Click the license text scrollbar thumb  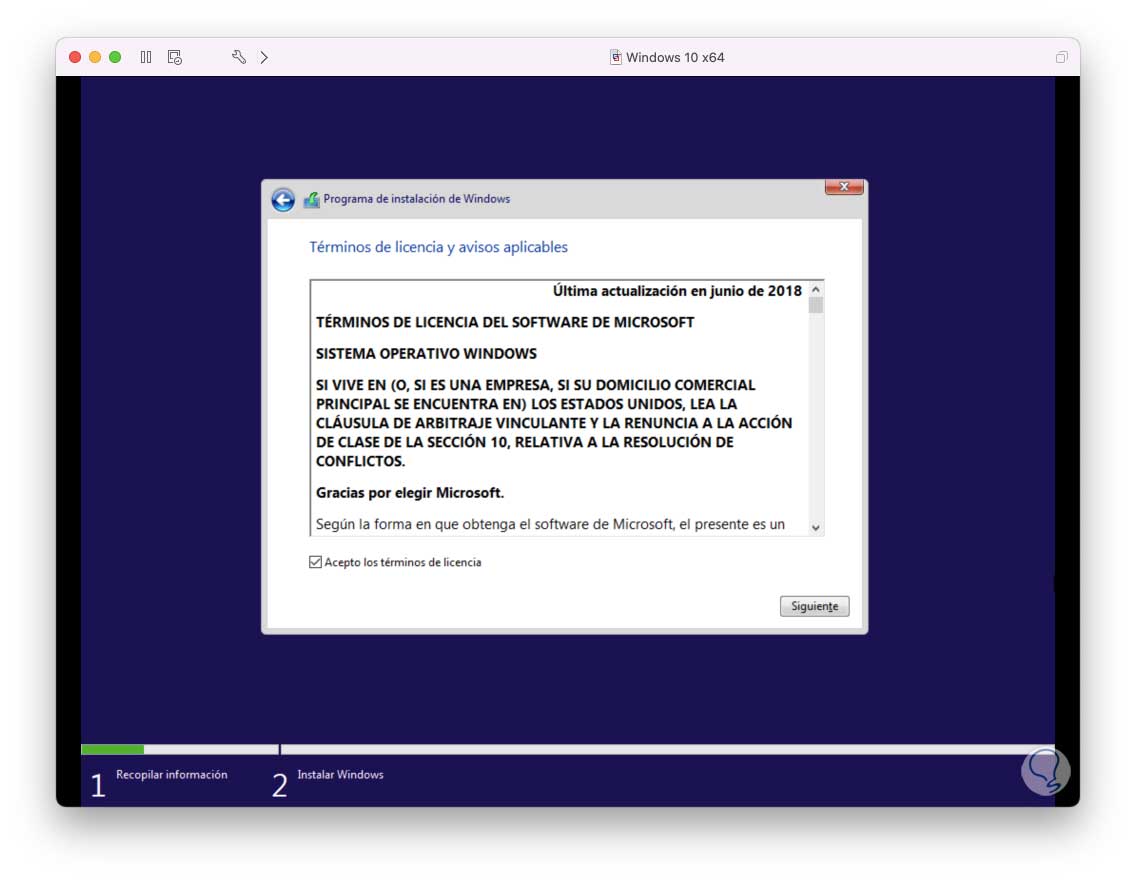pos(816,306)
